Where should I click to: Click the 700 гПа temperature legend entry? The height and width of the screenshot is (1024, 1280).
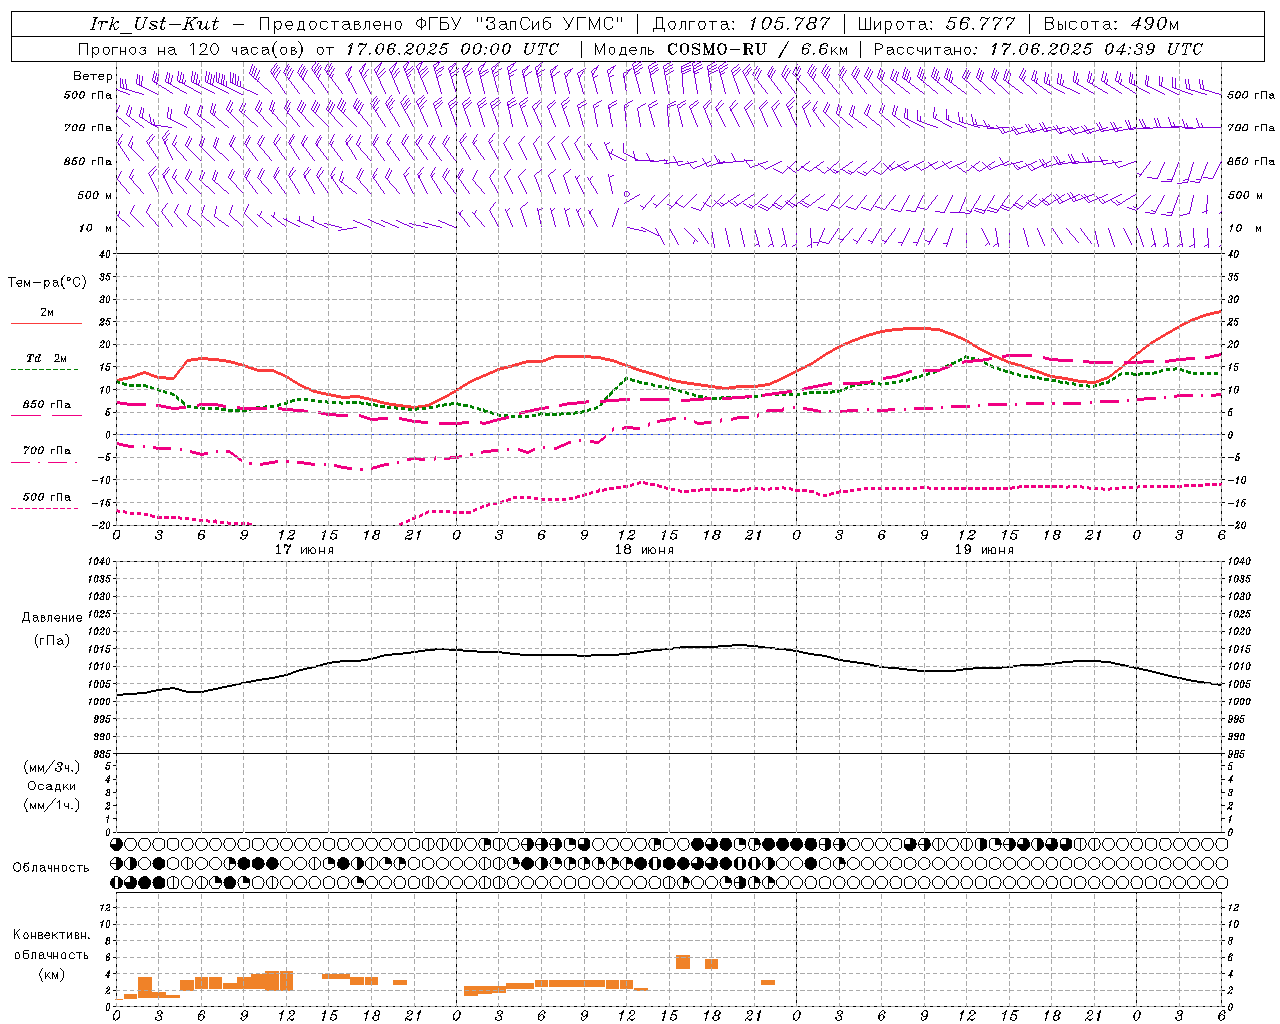46,452
